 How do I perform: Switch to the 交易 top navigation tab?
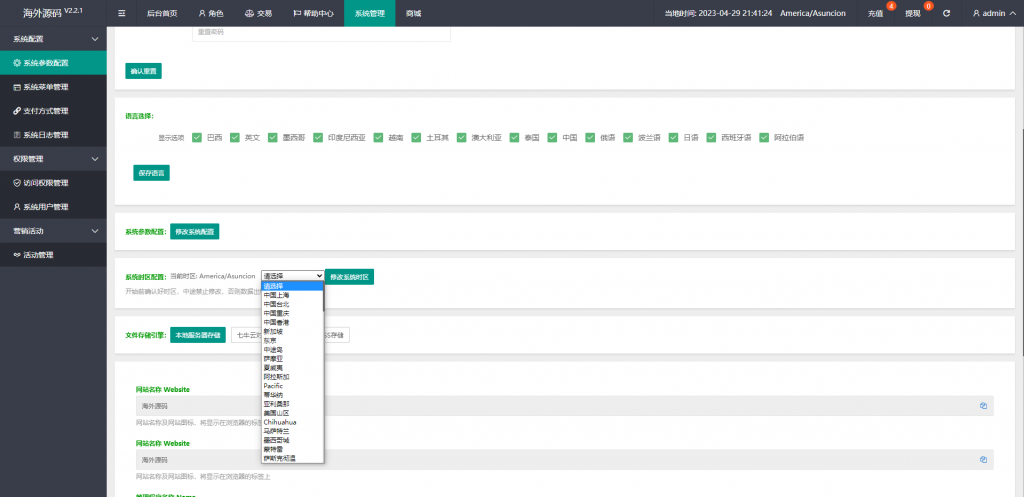pos(257,13)
